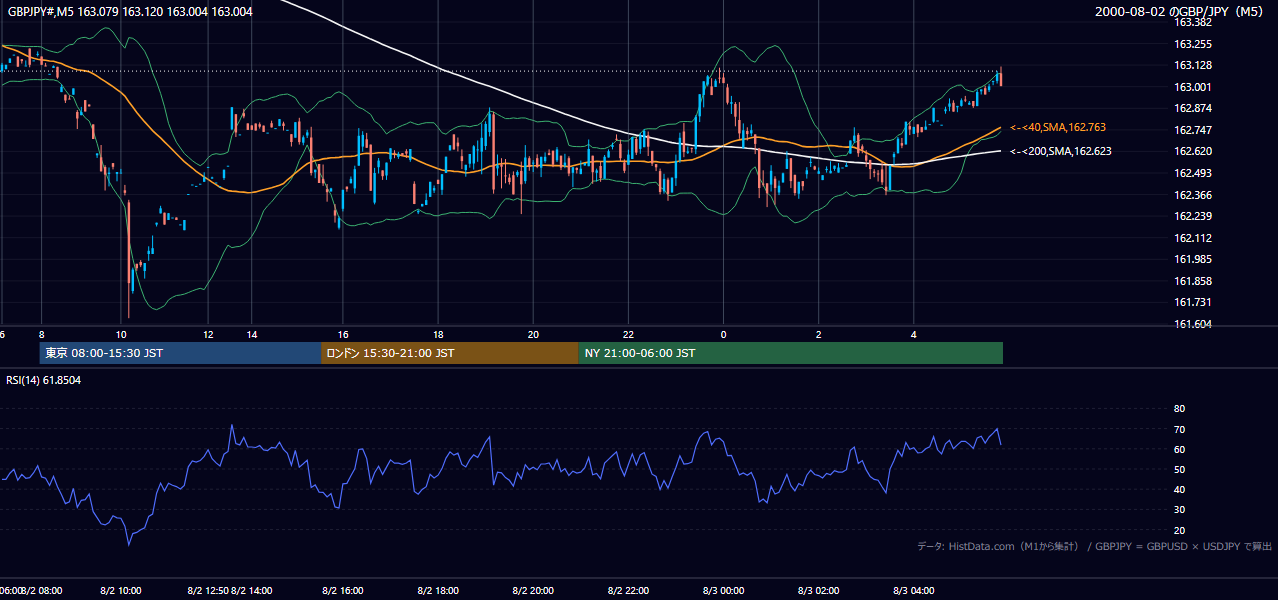Click hour tick '4' under the price chart
The image size is (1278, 600).
[x=913, y=334]
